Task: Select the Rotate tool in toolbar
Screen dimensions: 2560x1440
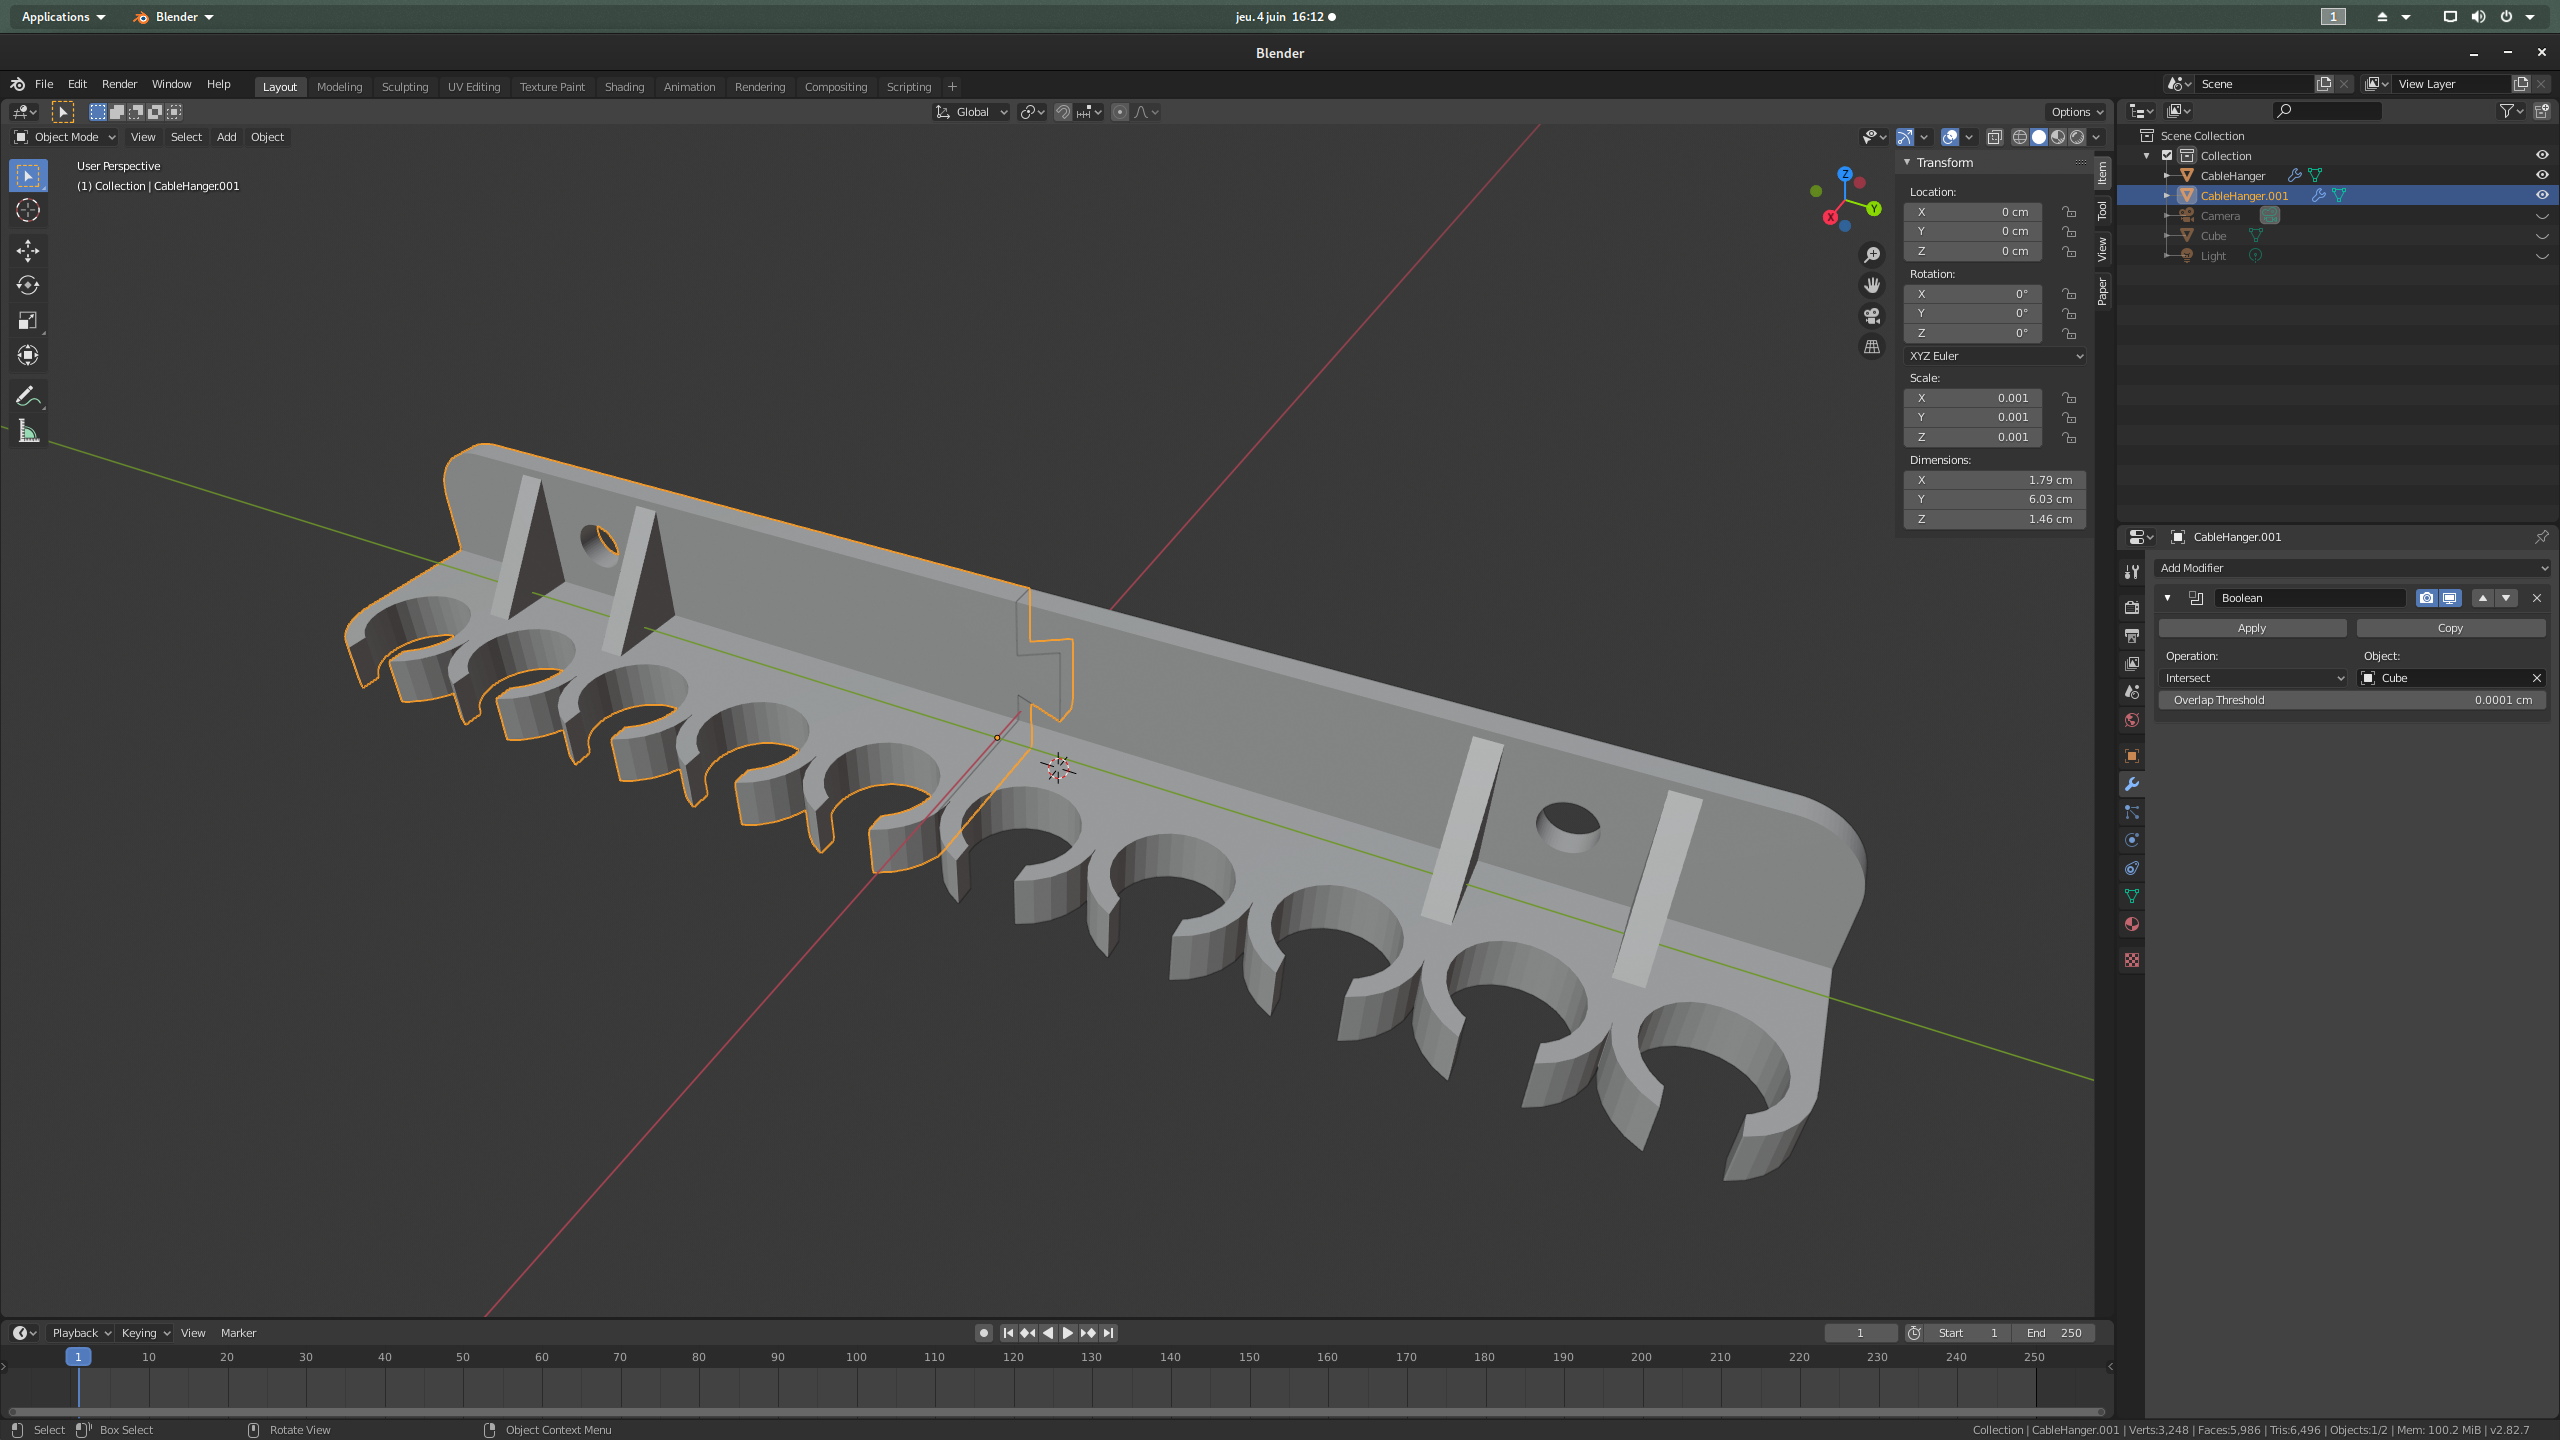Action: (x=28, y=285)
